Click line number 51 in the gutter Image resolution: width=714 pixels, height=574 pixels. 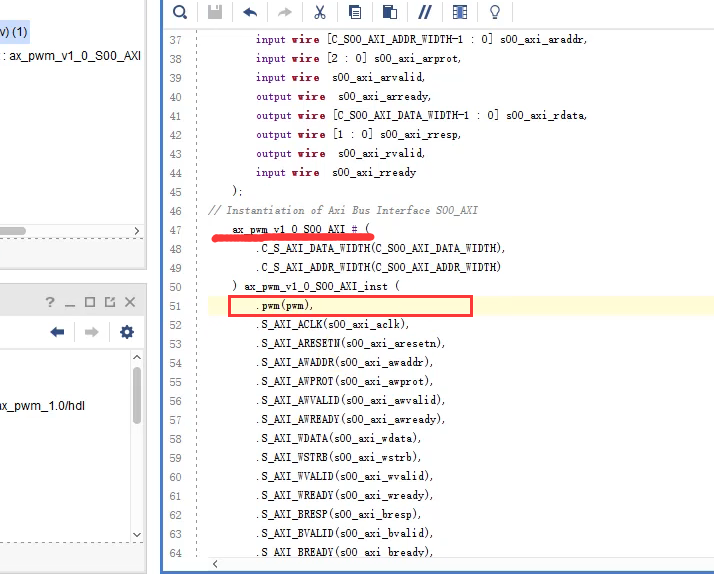coord(175,306)
